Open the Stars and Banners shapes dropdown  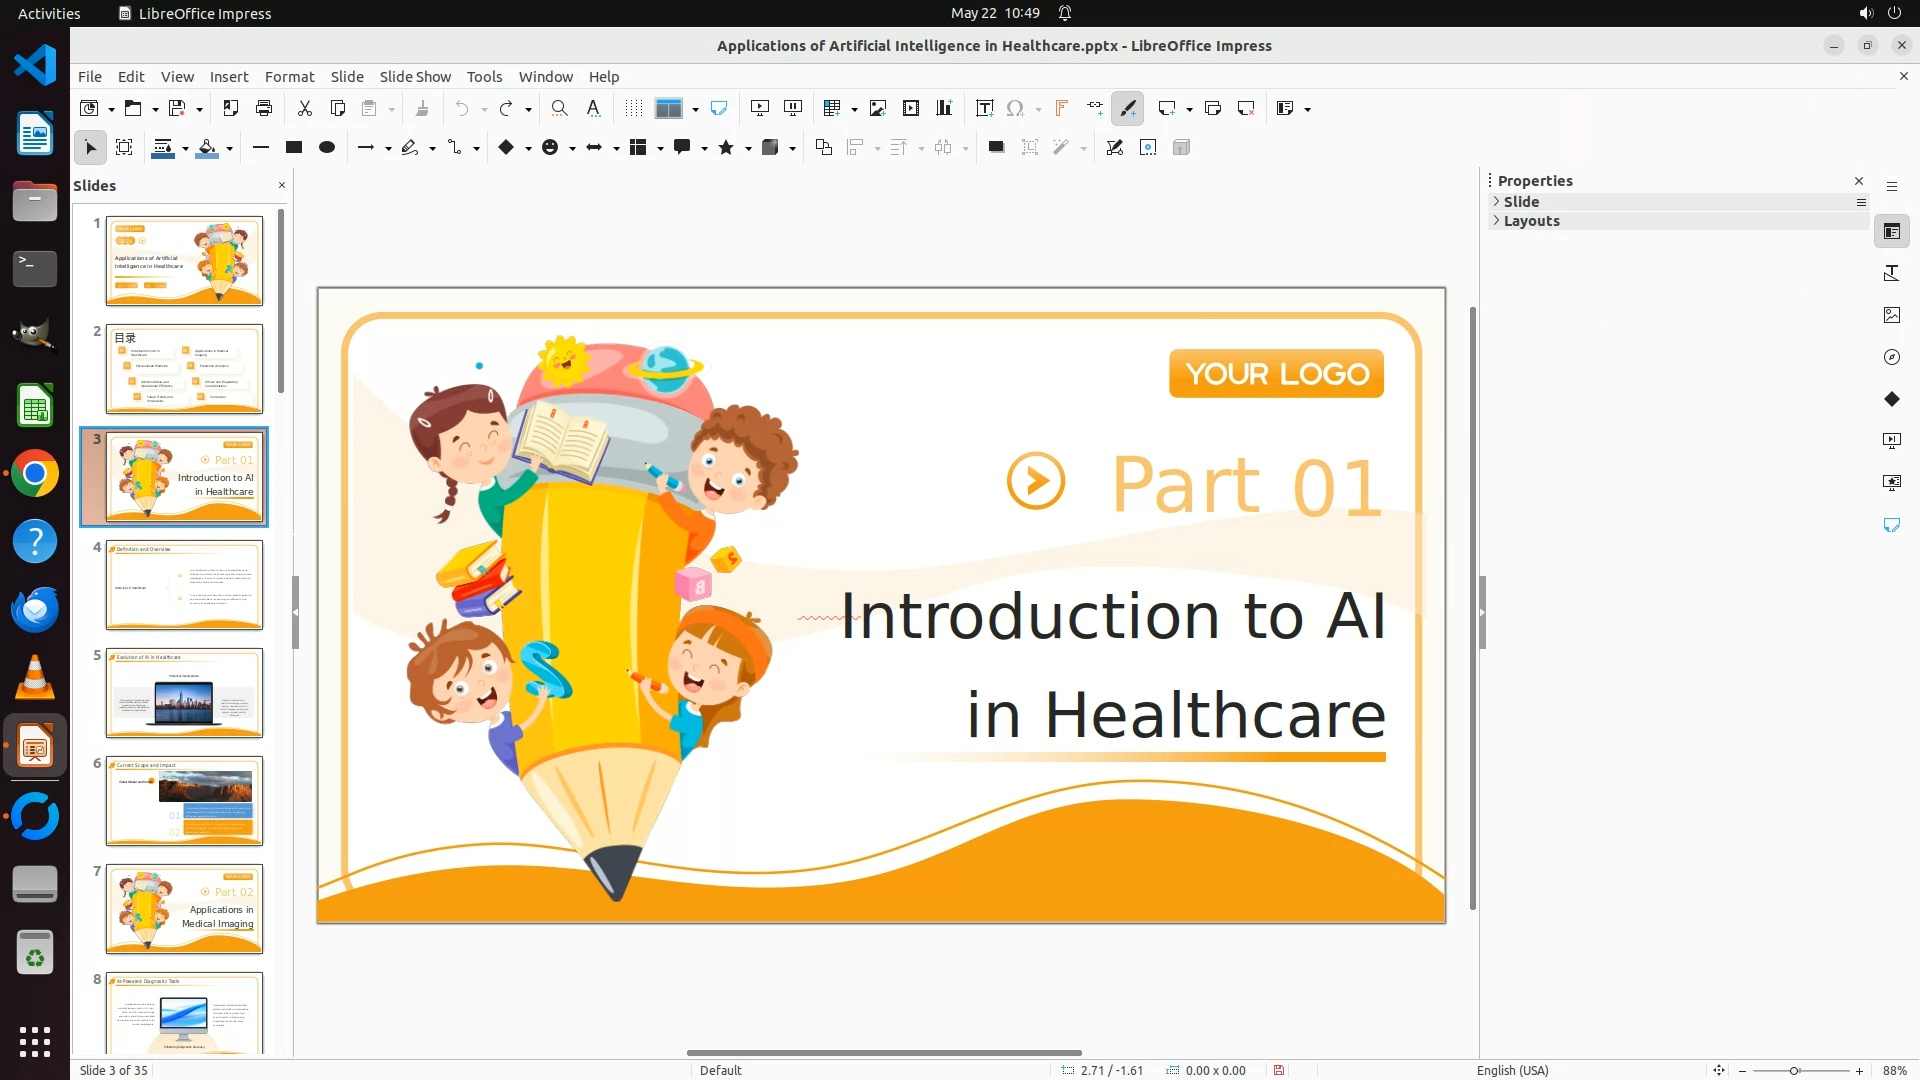[x=748, y=148]
